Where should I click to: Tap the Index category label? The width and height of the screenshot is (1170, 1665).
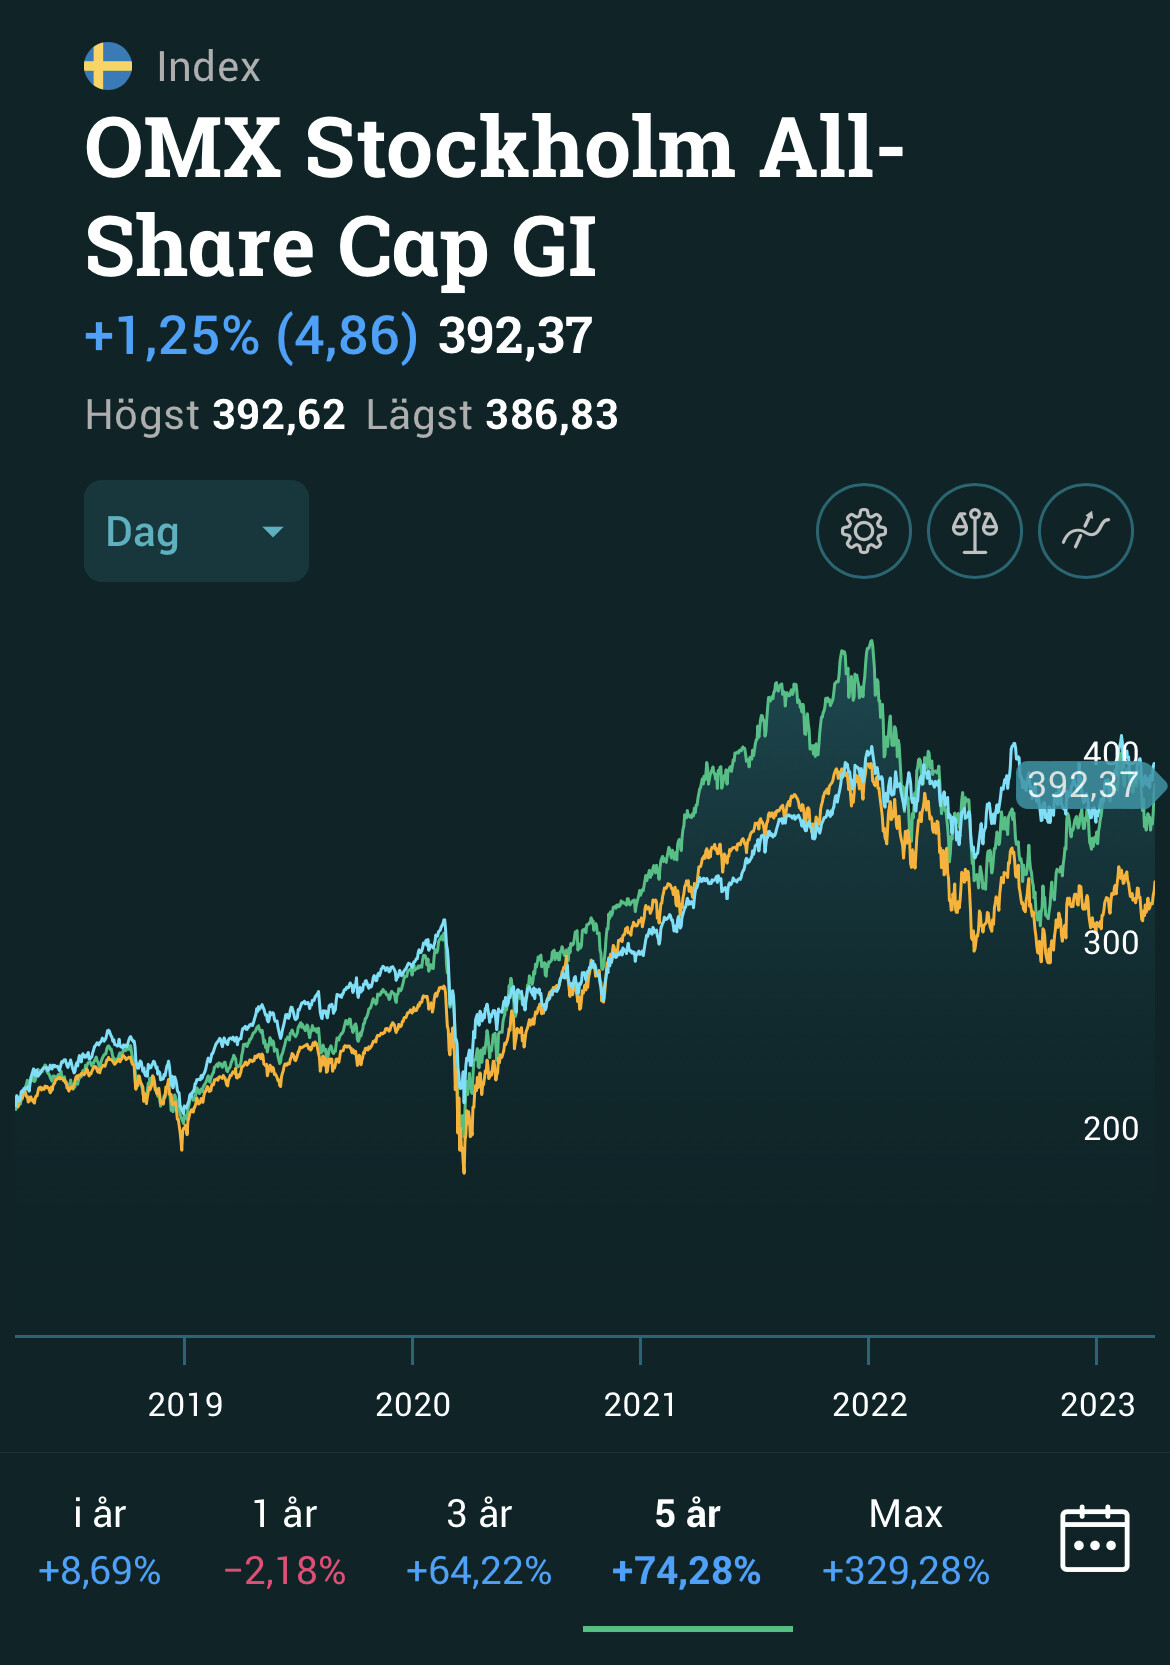(208, 67)
